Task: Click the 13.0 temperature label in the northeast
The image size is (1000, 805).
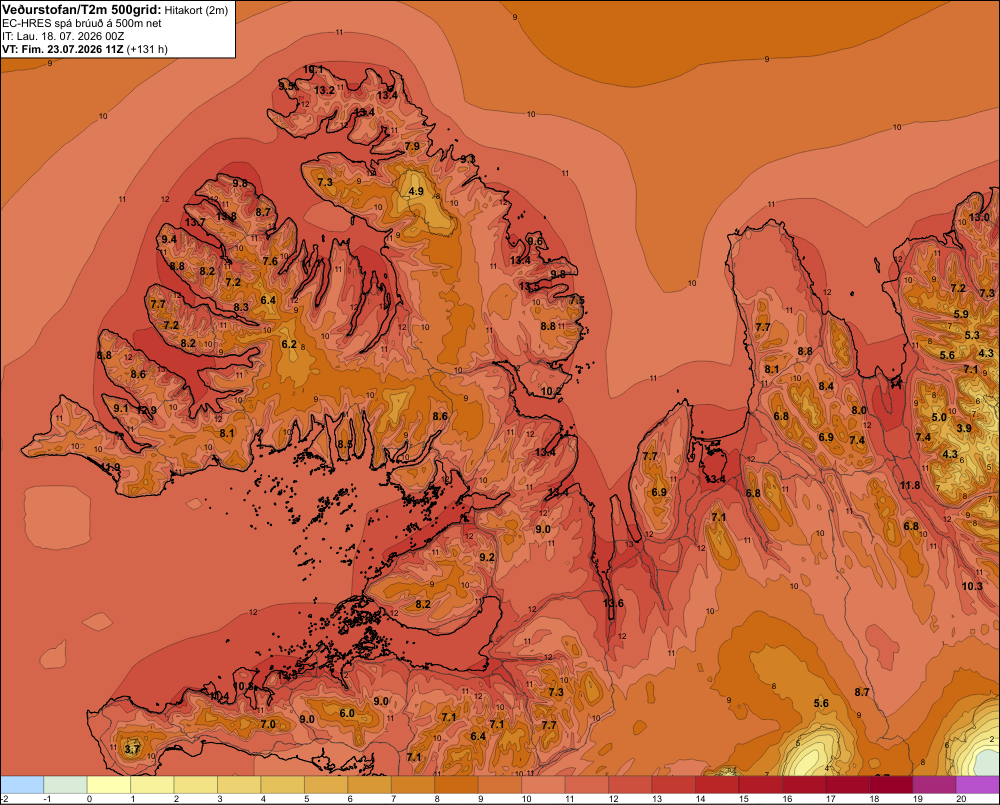Action: (979, 217)
